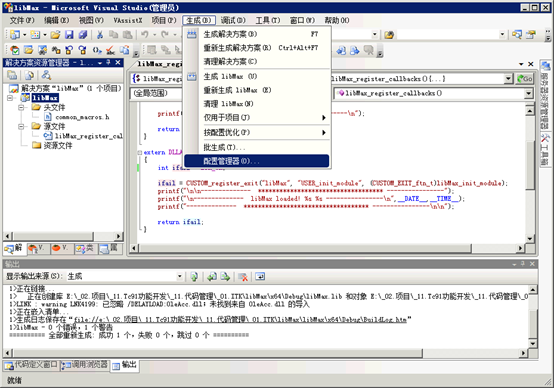Viewport: 554px width, 388px height.
Task: Switch to the 代码定义窗口 tab
Action: point(31,365)
